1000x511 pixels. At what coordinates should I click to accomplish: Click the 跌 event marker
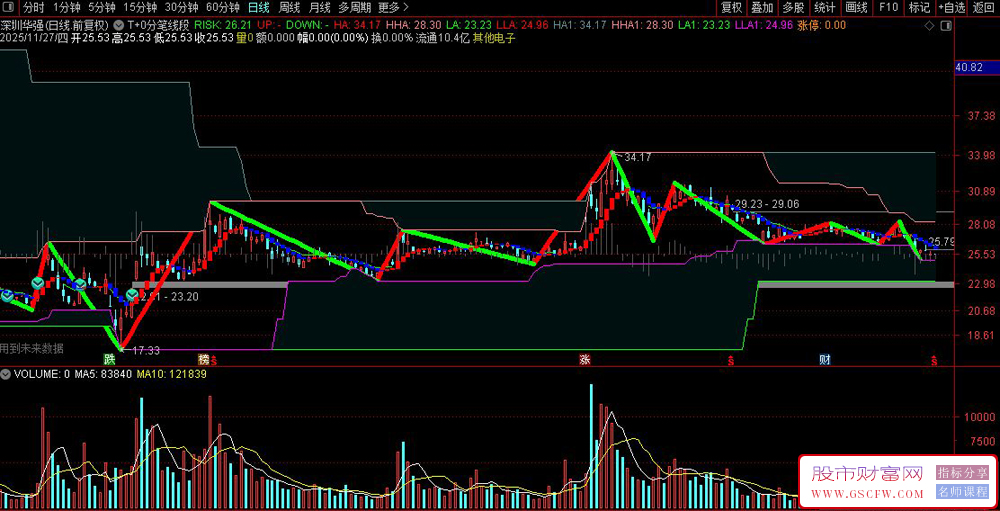[x=110, y=359]
